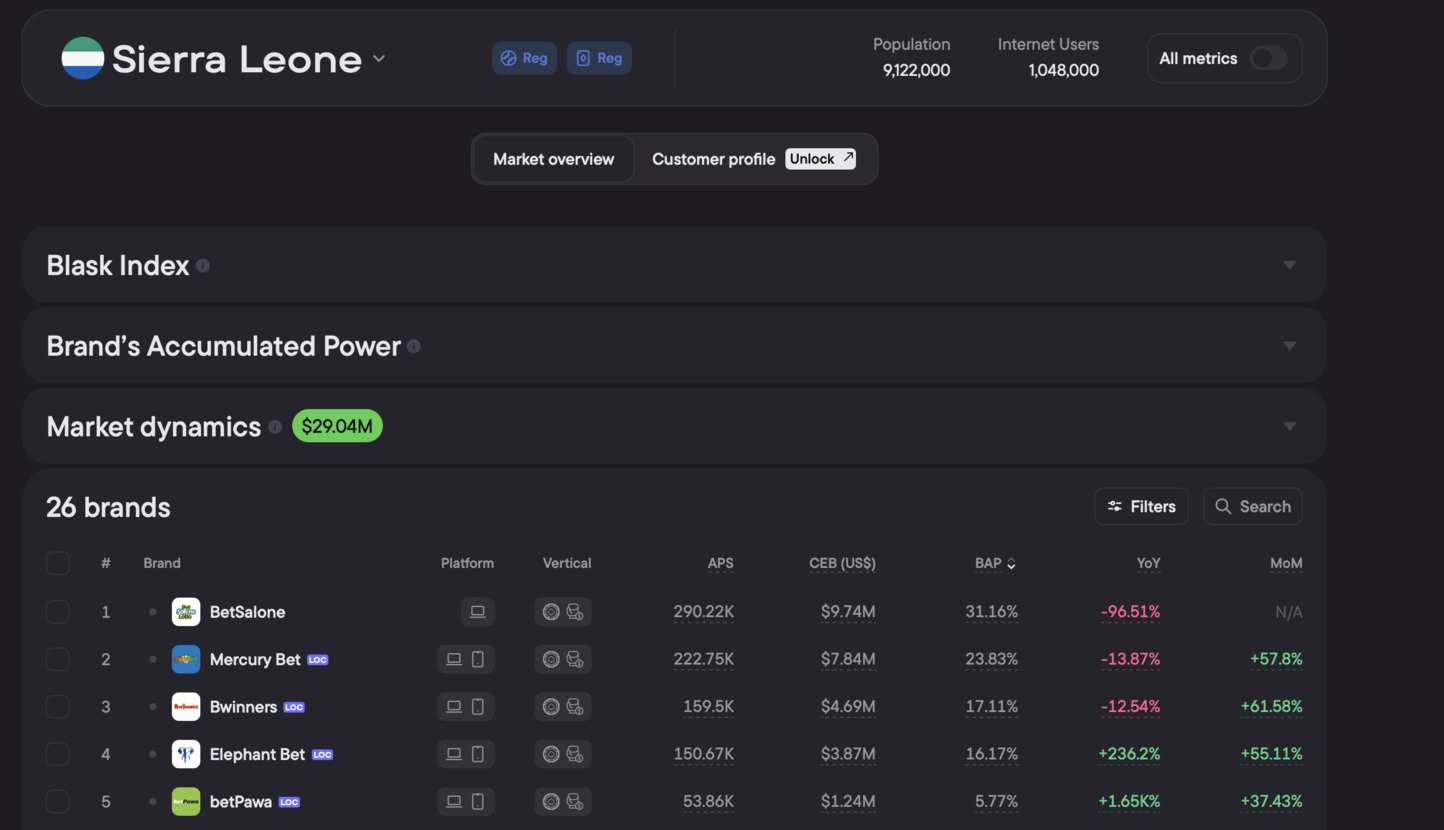Open the Sierra Leone country dropdown
This screenshot has height=830, width=1444.
click(379, 59)
